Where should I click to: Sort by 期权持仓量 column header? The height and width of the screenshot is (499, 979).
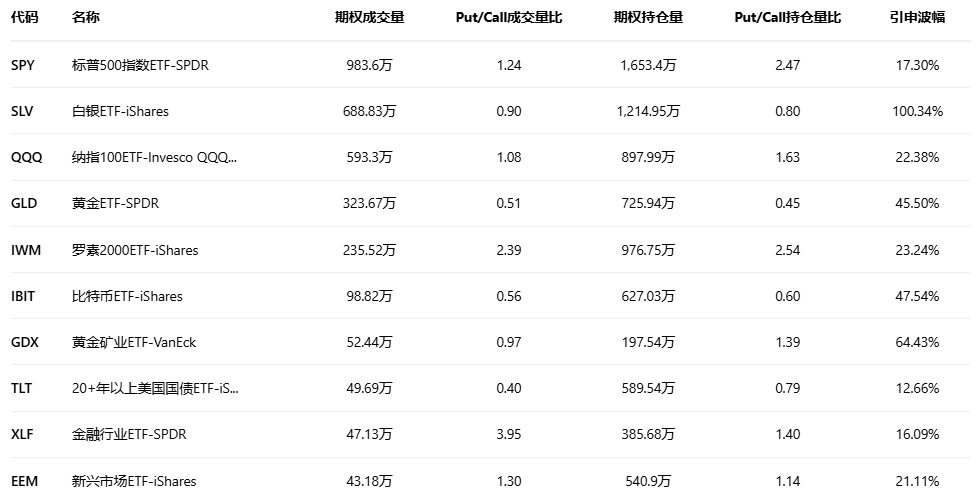tap(648, 18)
